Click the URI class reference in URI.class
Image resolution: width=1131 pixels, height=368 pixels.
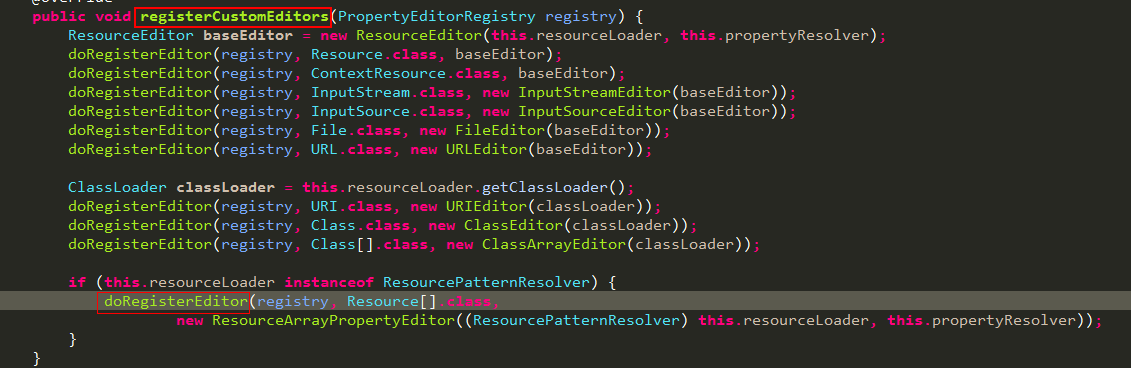(325, 206)
